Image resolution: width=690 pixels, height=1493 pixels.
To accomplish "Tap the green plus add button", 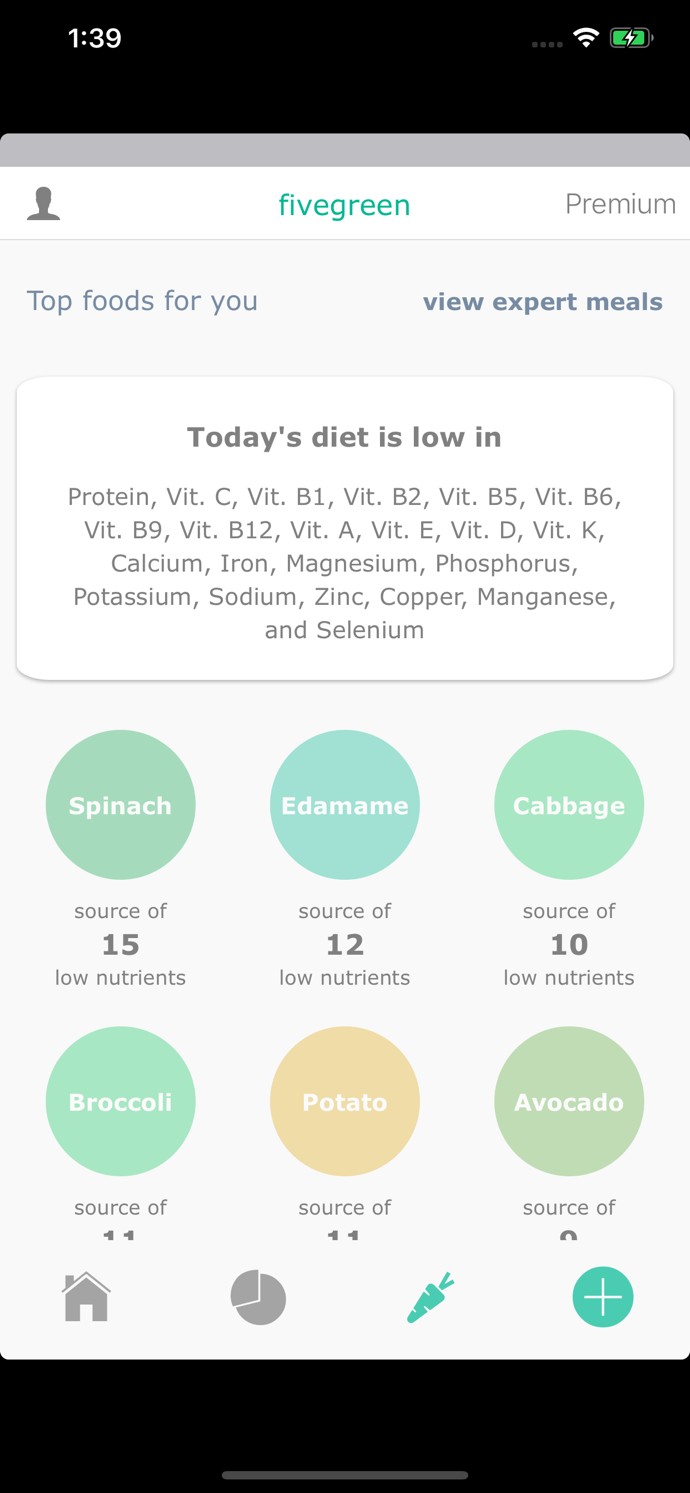I will tap(603, 1297).
